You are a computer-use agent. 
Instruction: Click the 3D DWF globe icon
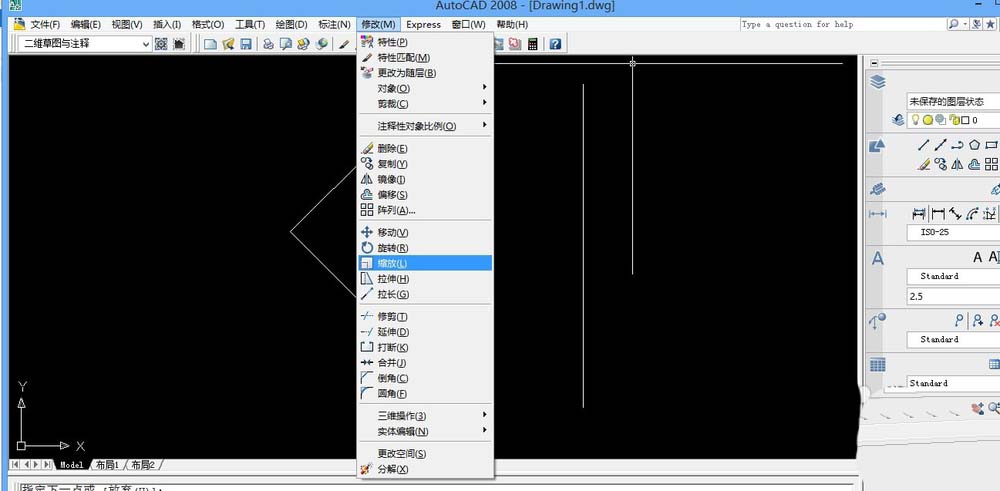coord(322,44)
